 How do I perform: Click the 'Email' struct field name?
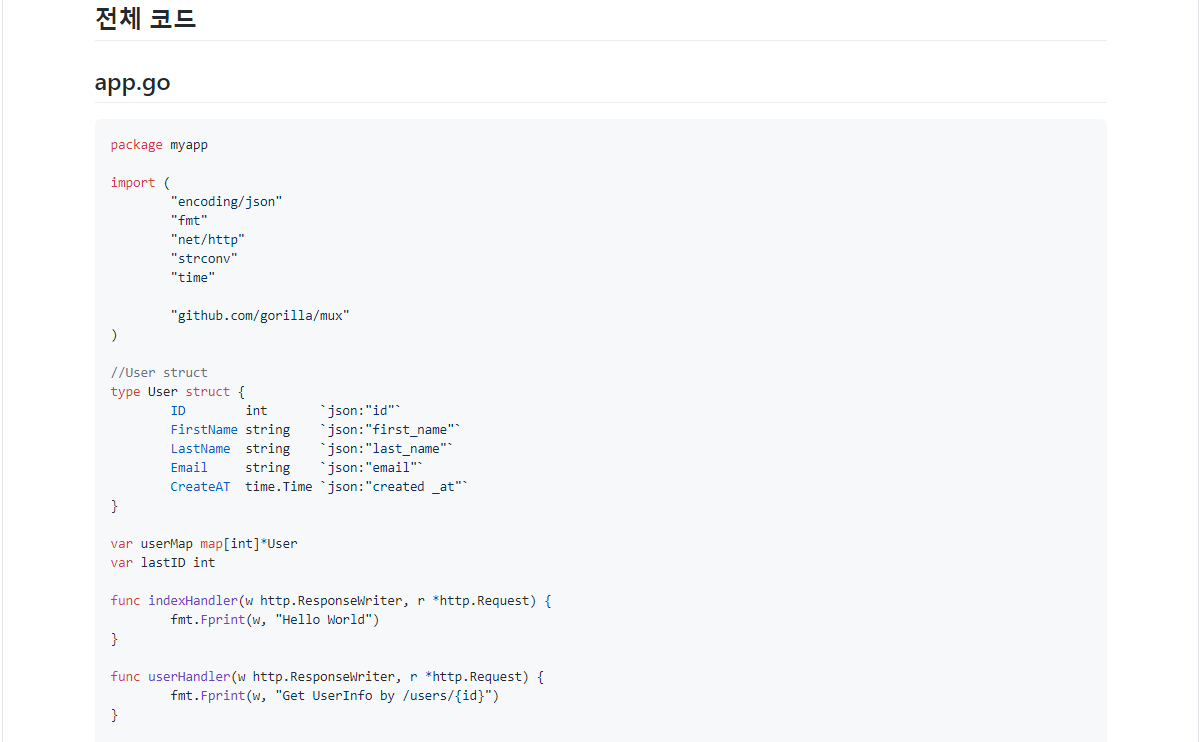tap(189, 468)
